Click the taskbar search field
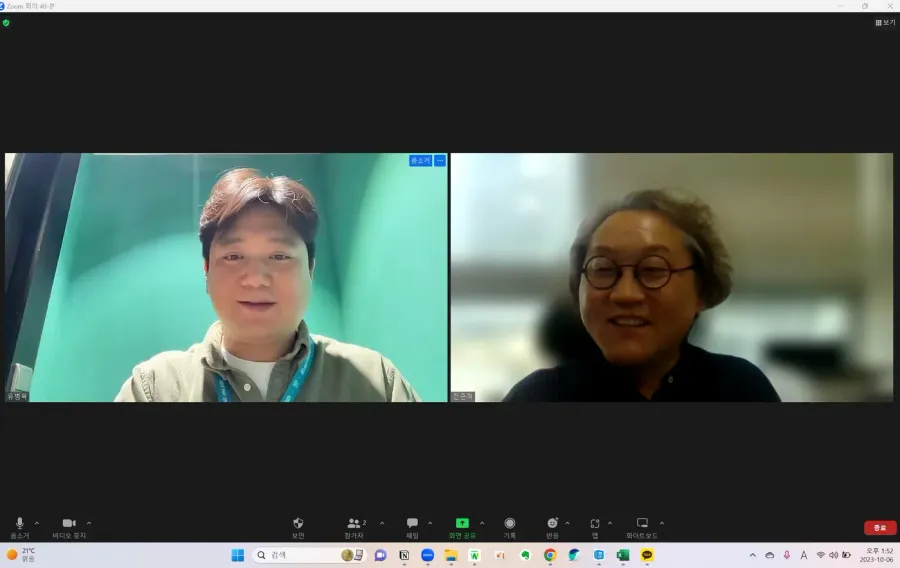The image size is (900, 568). point(310,555)
